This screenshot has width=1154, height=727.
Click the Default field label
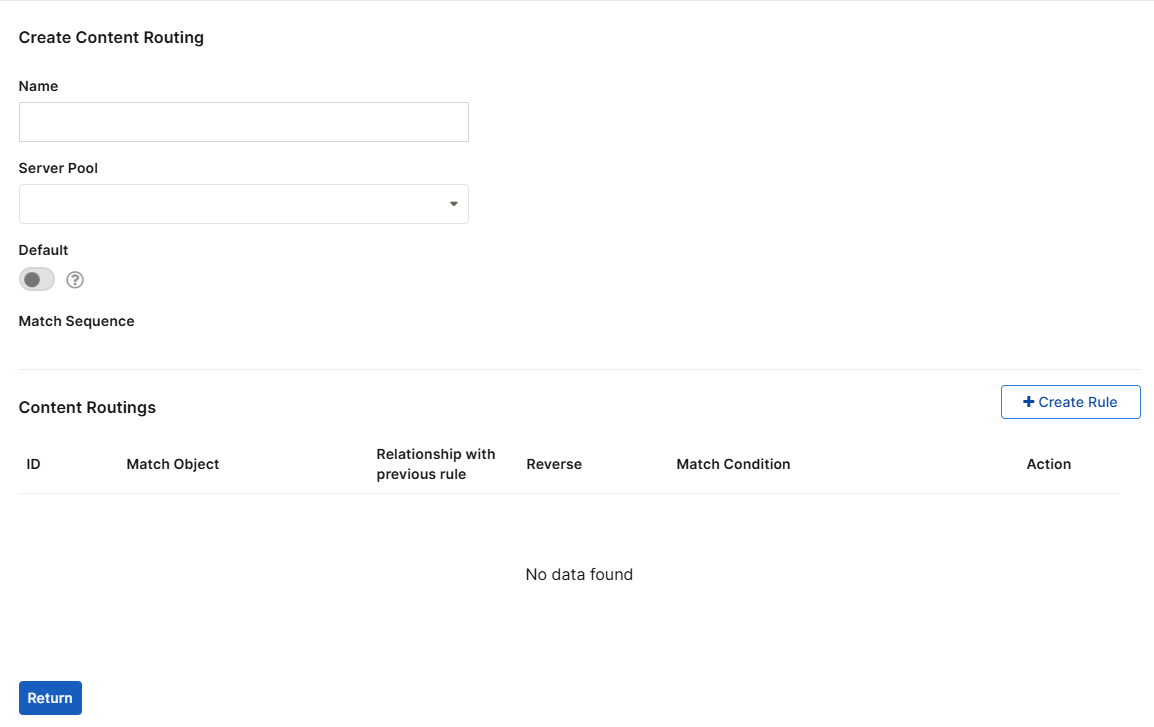coord(43,249)
